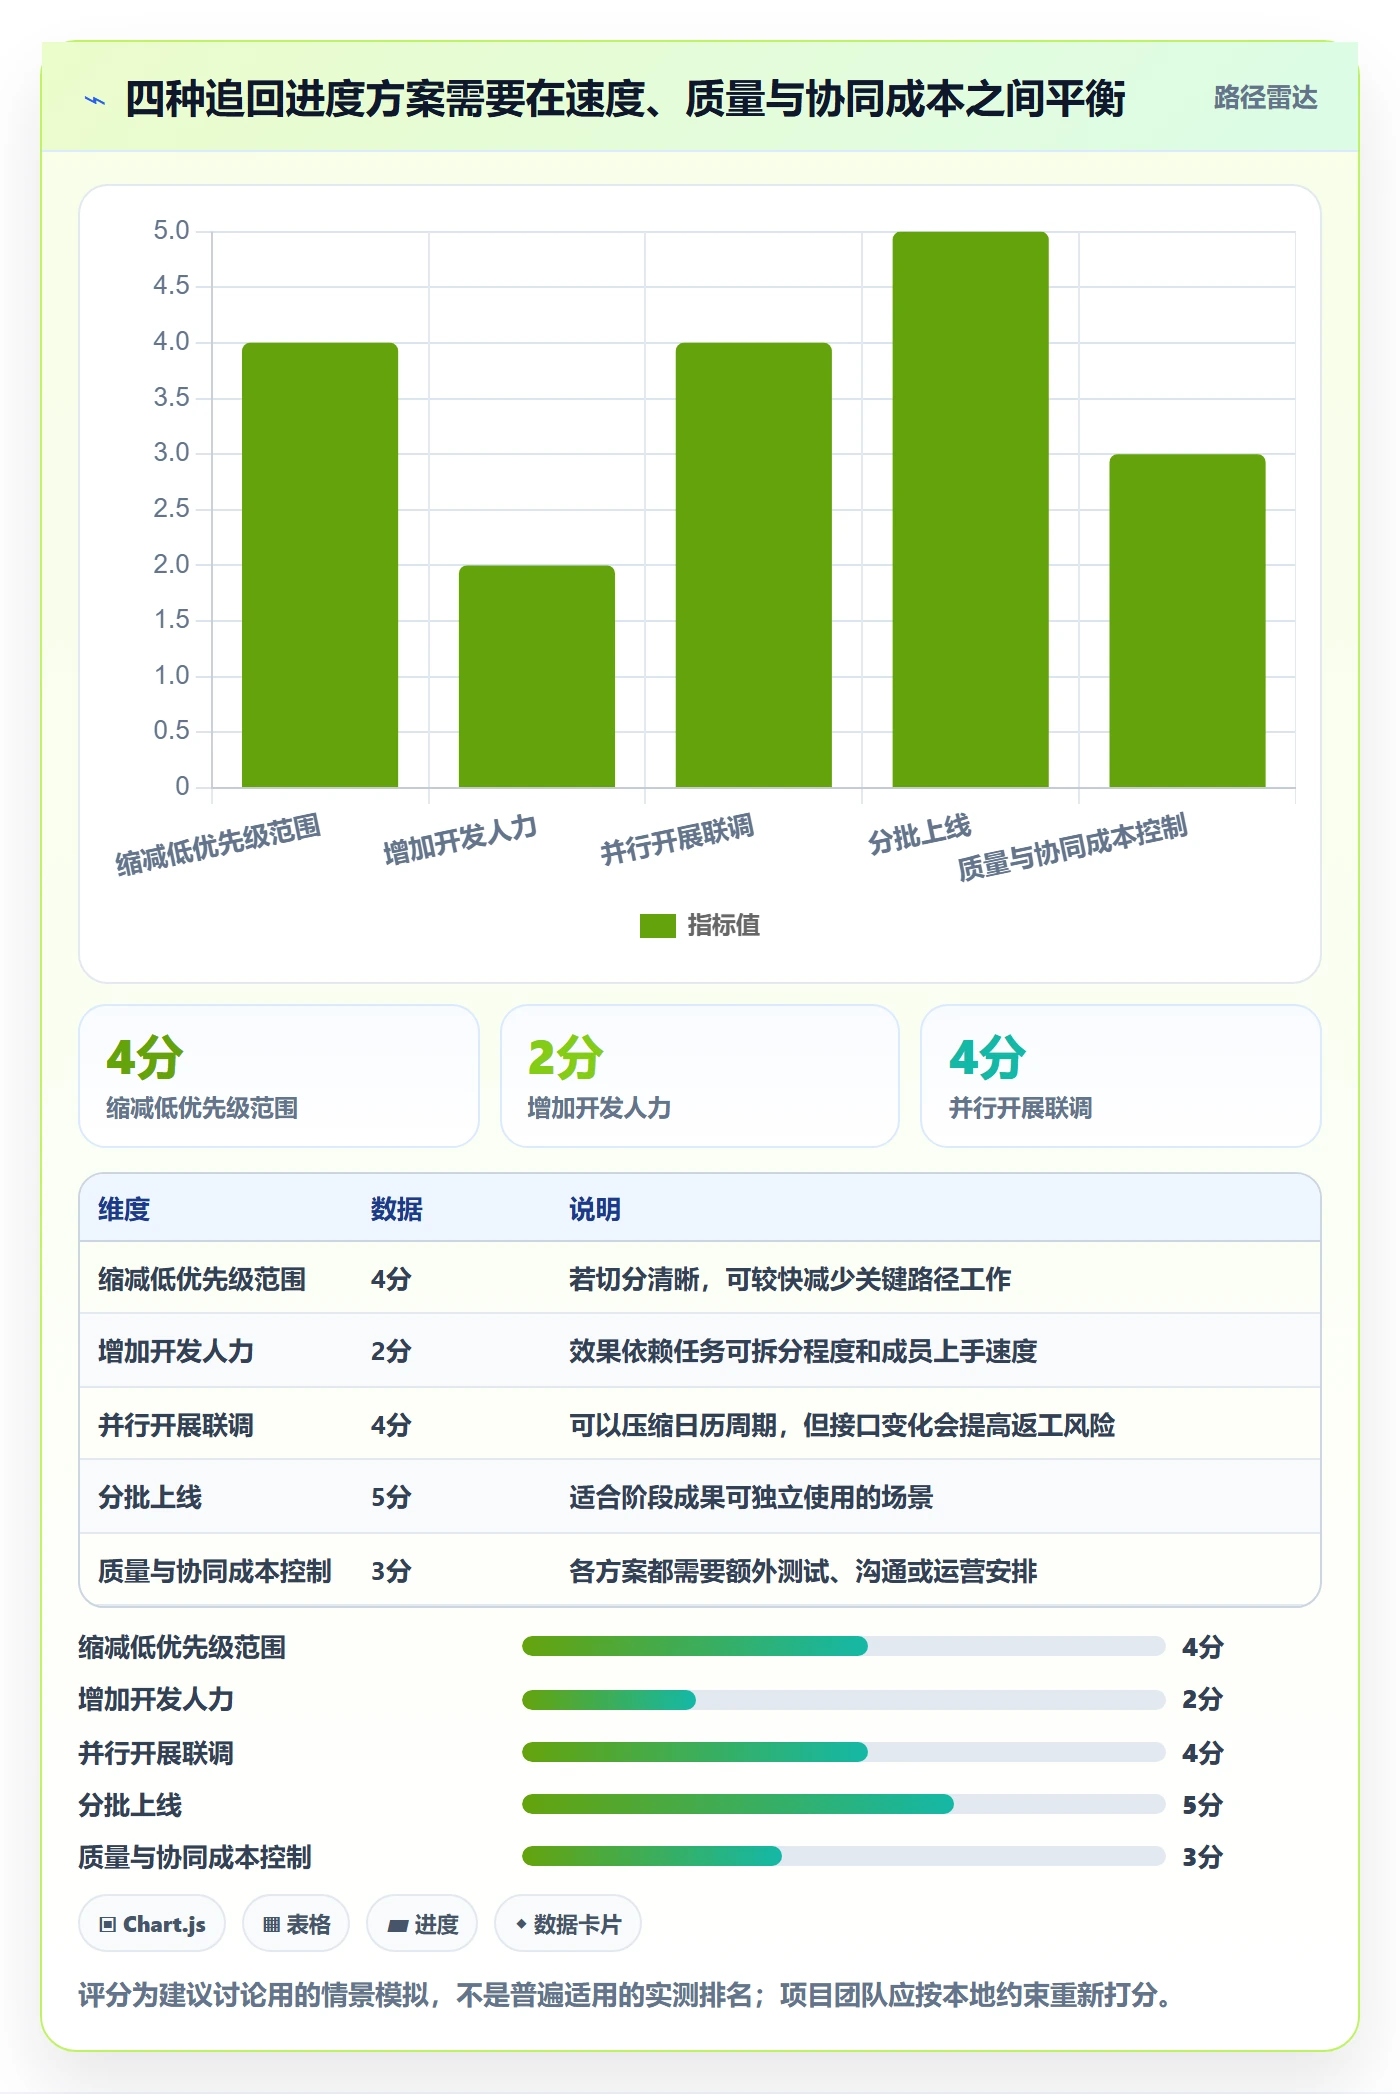Screen dimensions: 1400x2094
Task: Select the 增加开发人力 bar in chart
Action: 537,676
